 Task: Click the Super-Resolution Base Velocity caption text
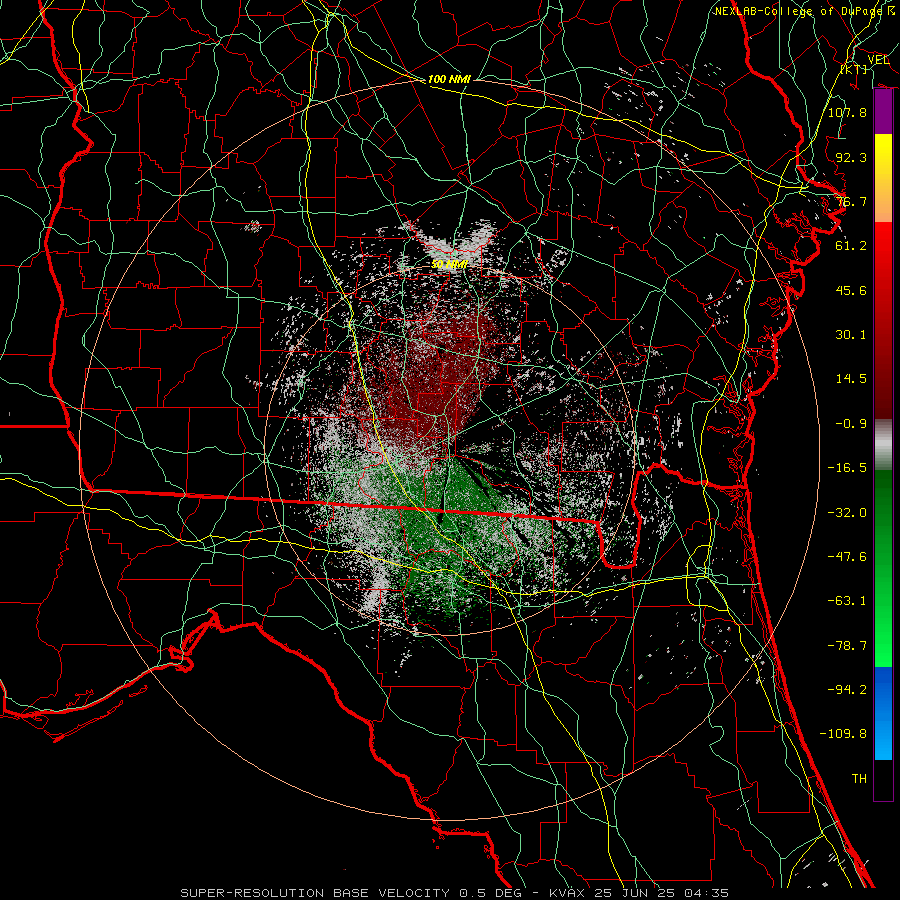tap(454, 893)
